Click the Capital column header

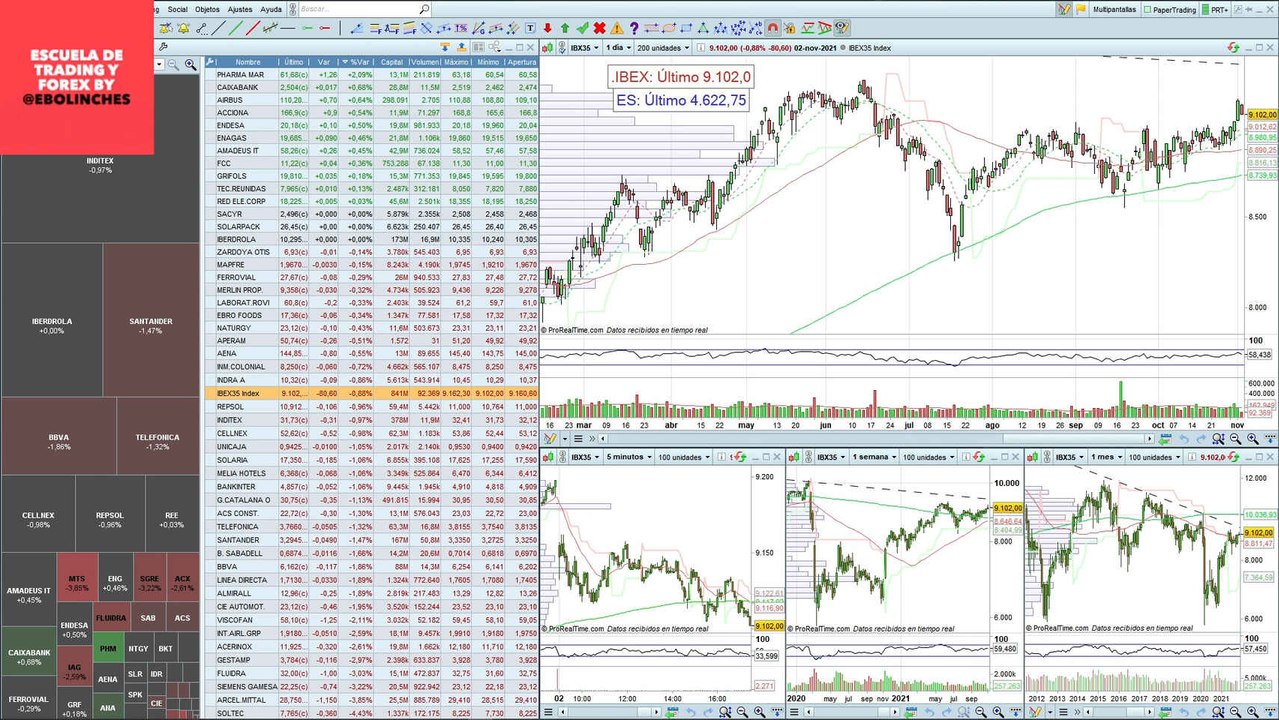pos(393,61)
